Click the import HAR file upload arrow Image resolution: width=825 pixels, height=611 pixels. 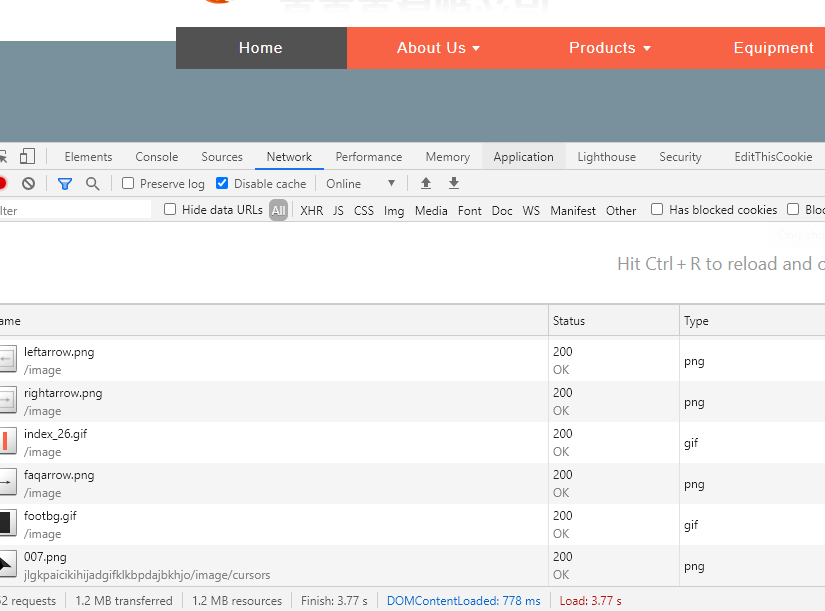[426, 184]
